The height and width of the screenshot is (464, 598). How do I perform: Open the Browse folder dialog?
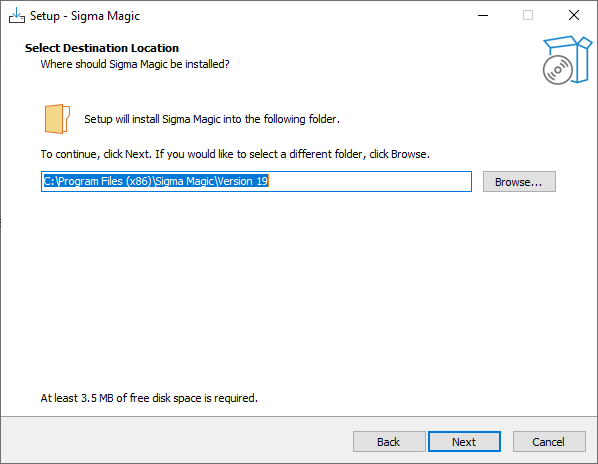(519, 182)
